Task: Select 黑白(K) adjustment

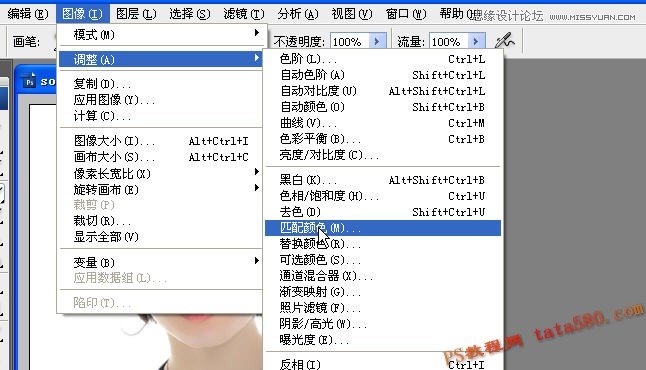Action: pyautogui.click(x=383, y=180)
